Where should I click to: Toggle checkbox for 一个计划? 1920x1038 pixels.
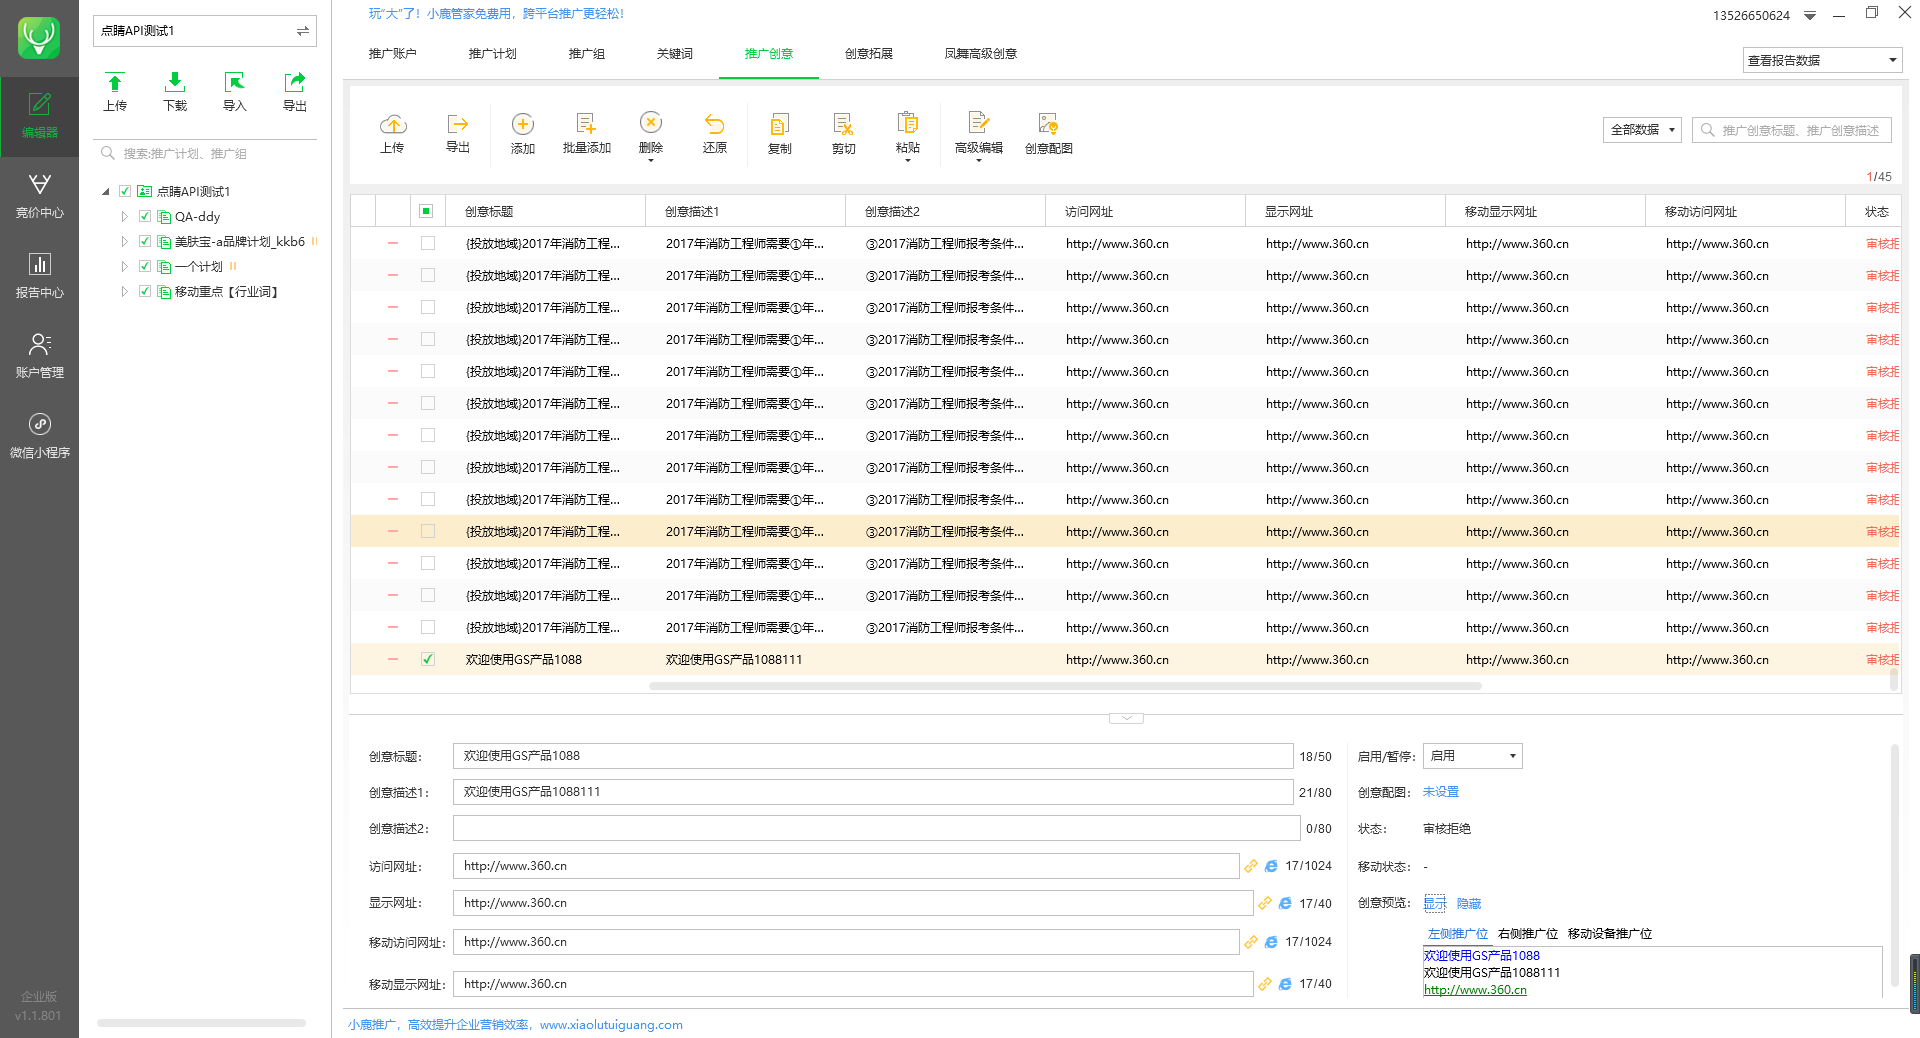click(x=145, y=266)
